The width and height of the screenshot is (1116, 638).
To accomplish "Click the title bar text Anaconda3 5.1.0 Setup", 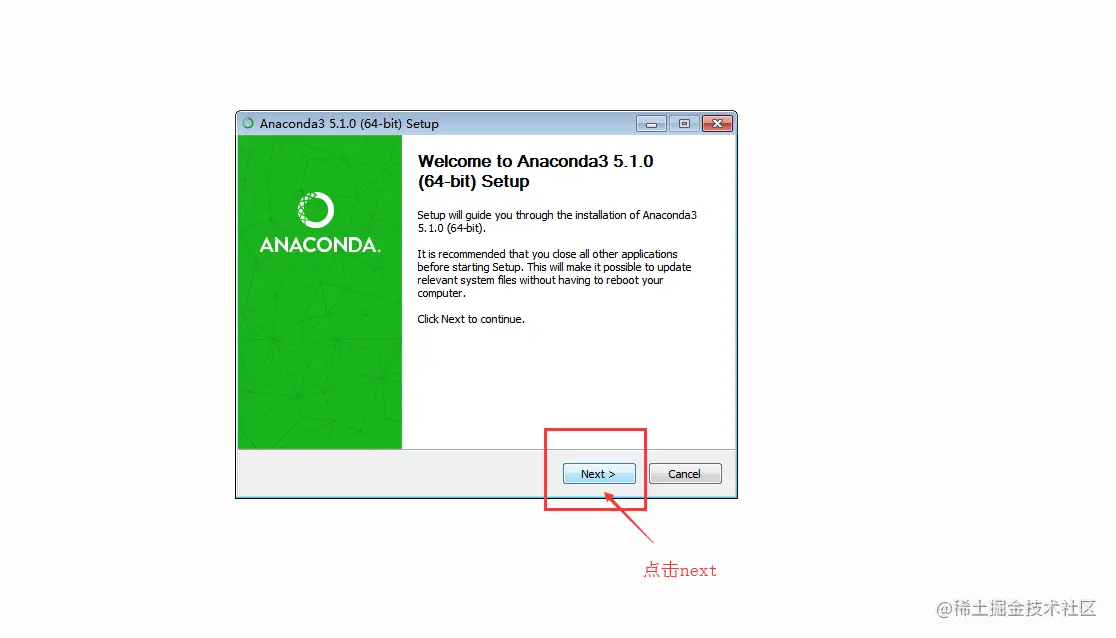I will [x=349, y=124].
